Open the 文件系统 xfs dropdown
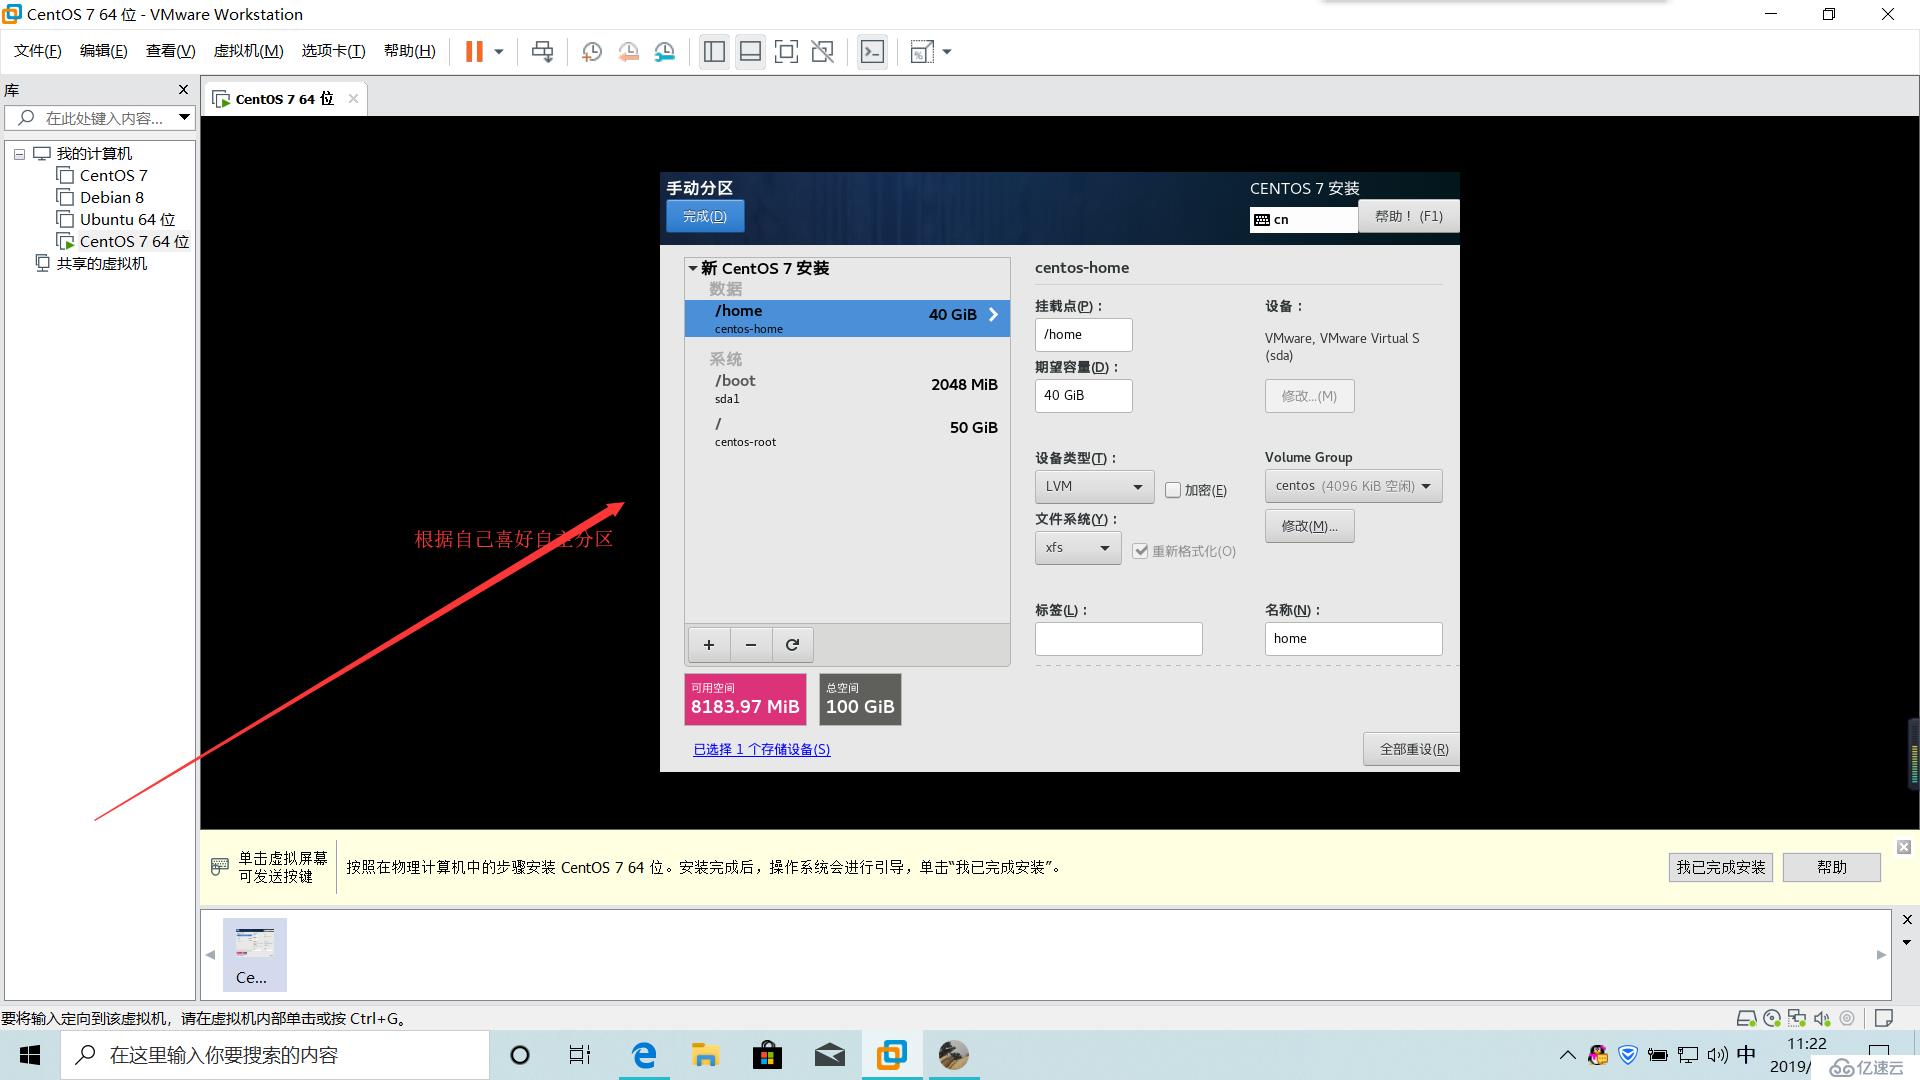1920x1080 pixels. [1078, 548]
